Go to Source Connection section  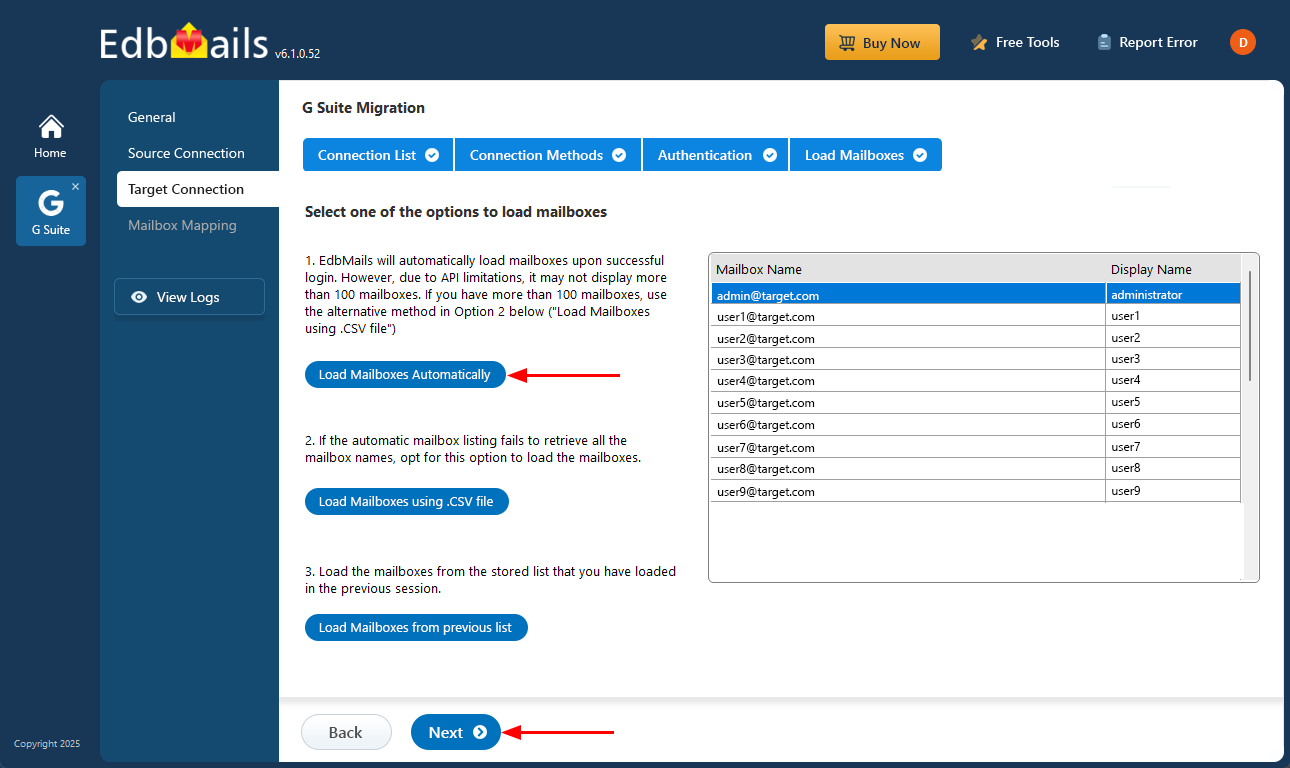click(186, 153)
